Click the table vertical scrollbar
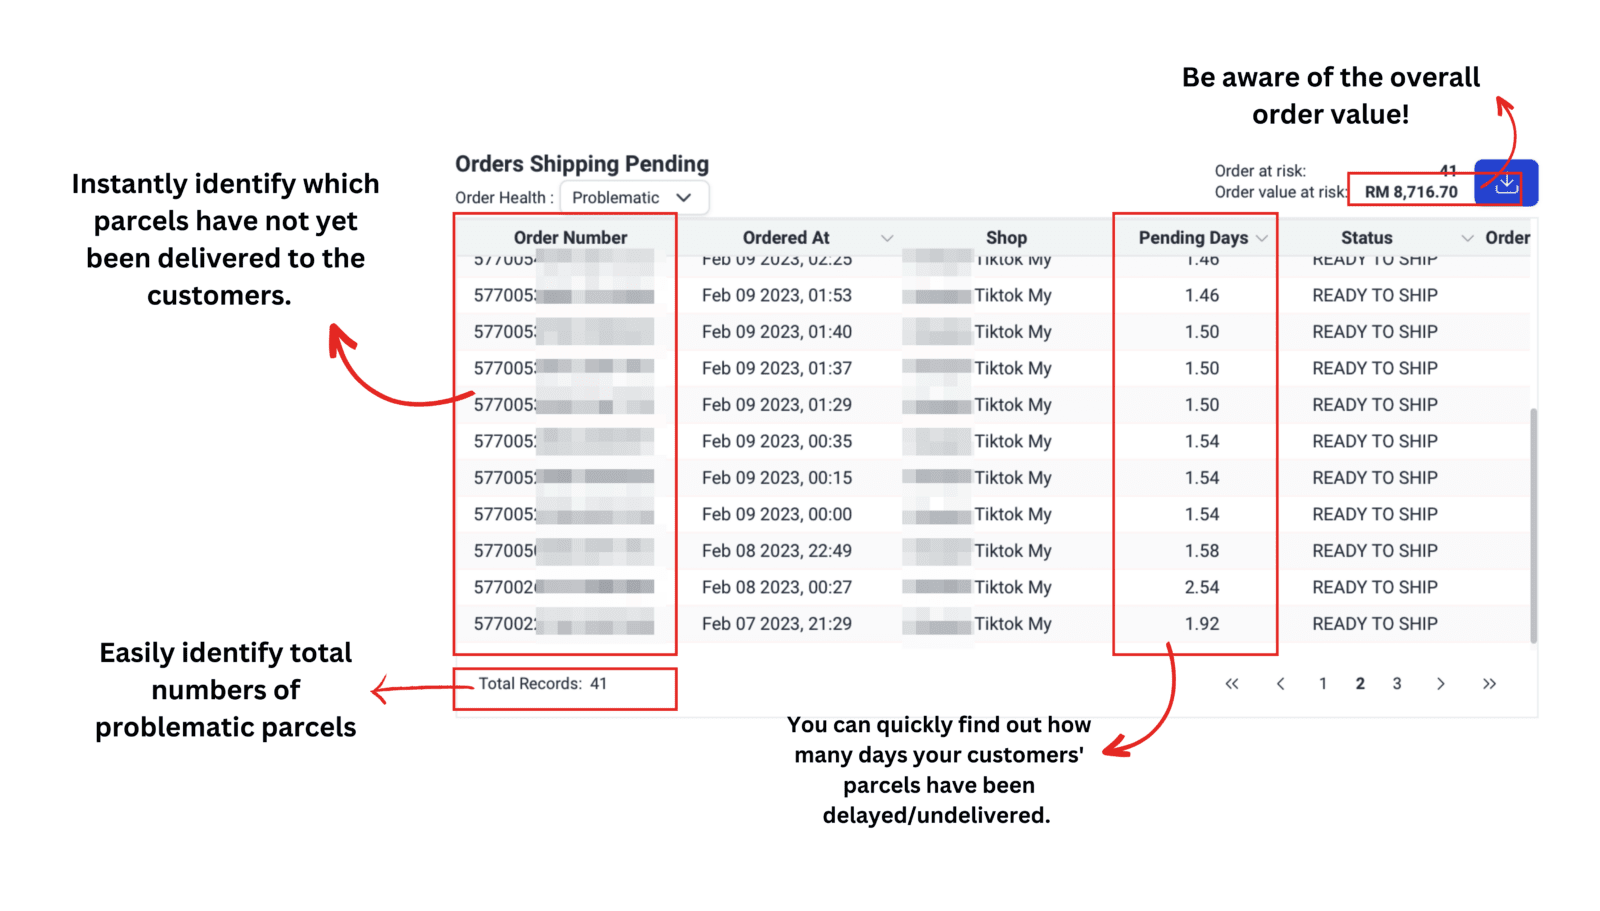This screenshot has height=911, width=1600. (1533, 525)
